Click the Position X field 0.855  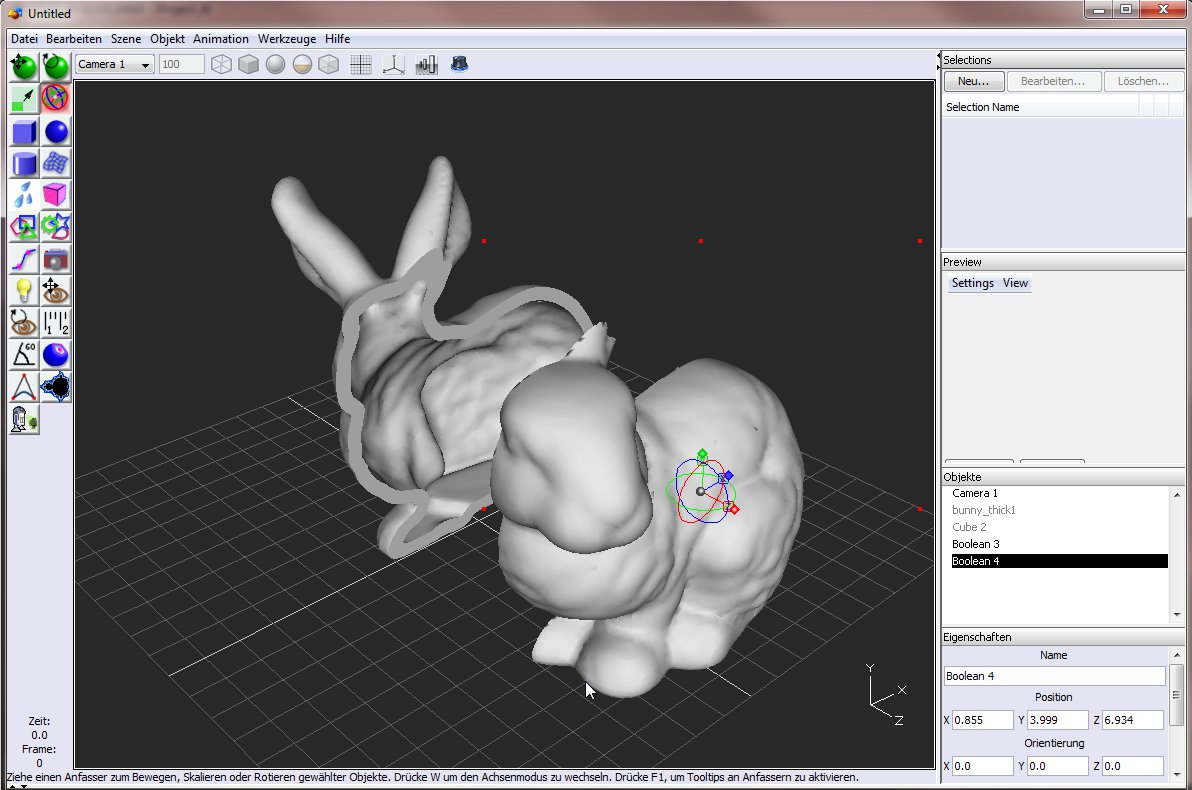point(982,720)
